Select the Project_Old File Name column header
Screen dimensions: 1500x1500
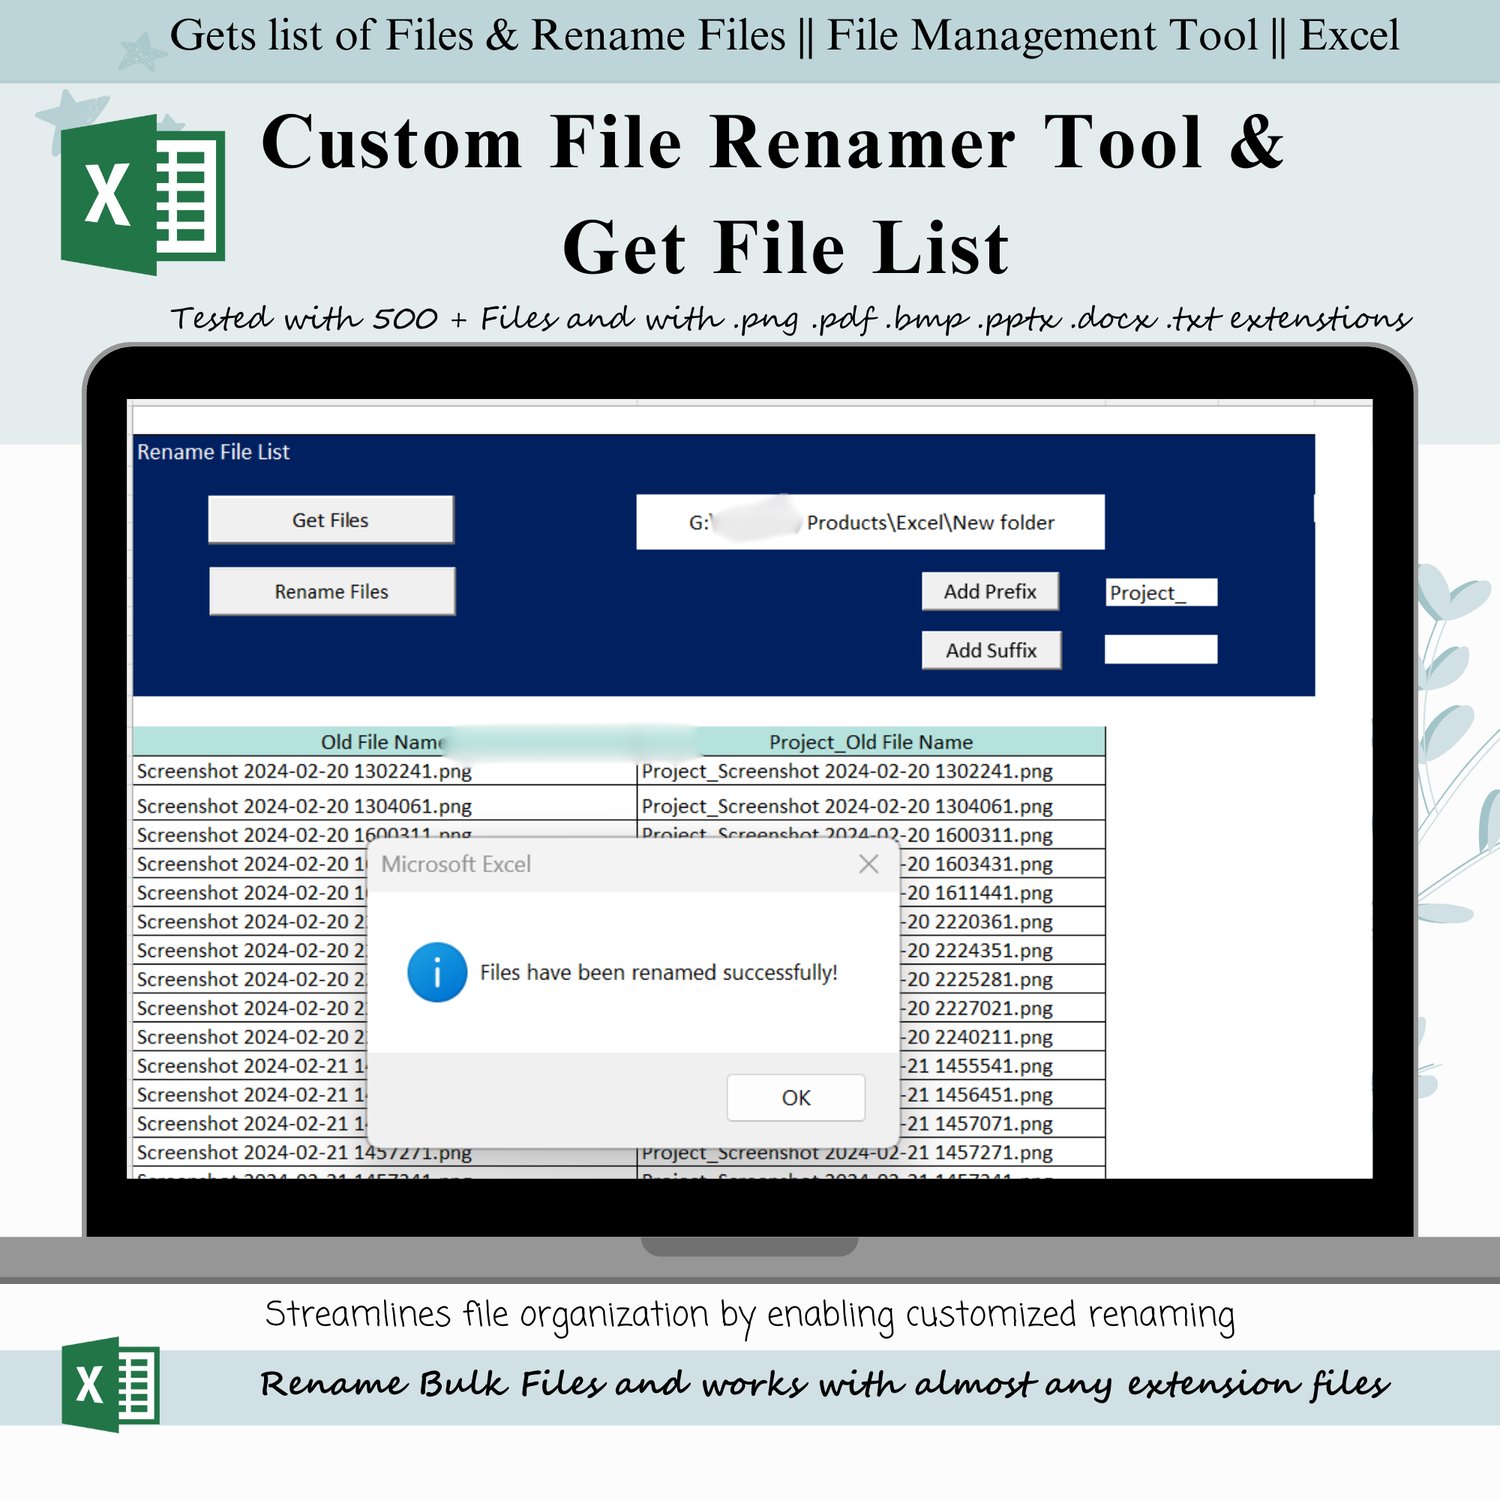pos(871,742)
